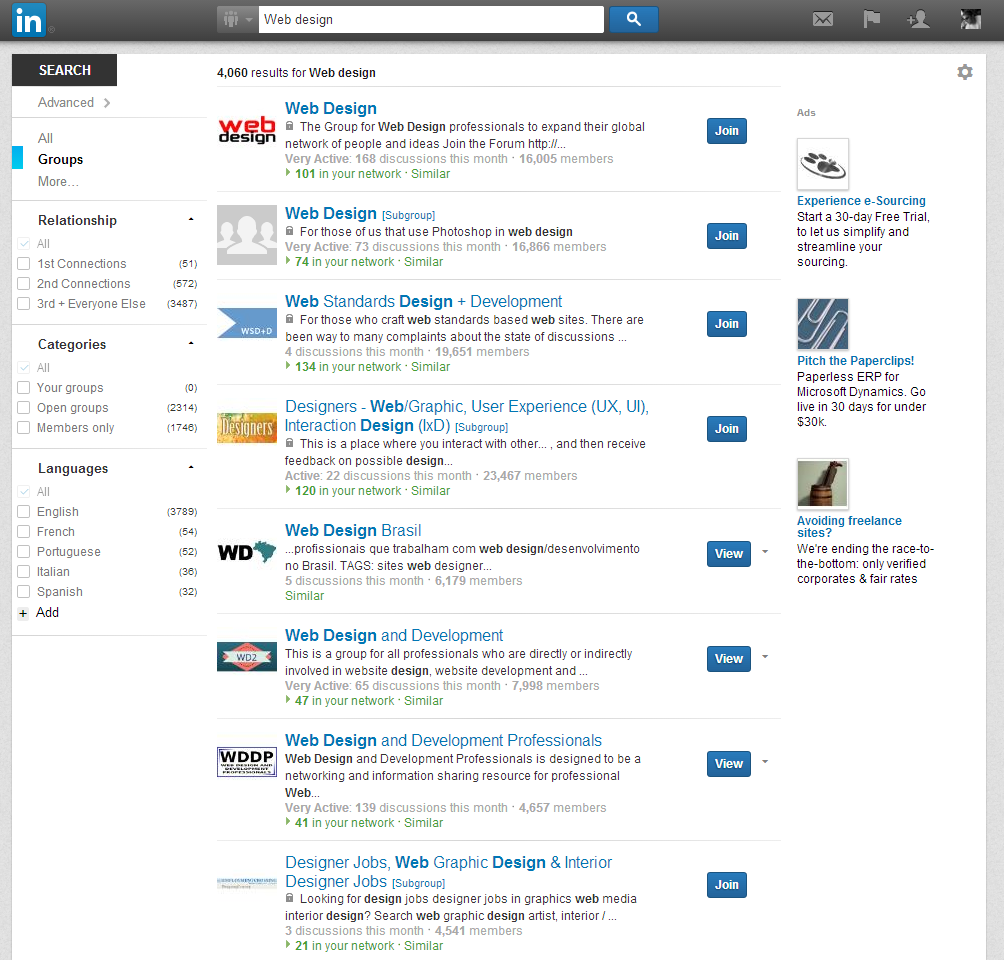
Task: Join the Web Design Subgroup
Action: tap(727, 236)
